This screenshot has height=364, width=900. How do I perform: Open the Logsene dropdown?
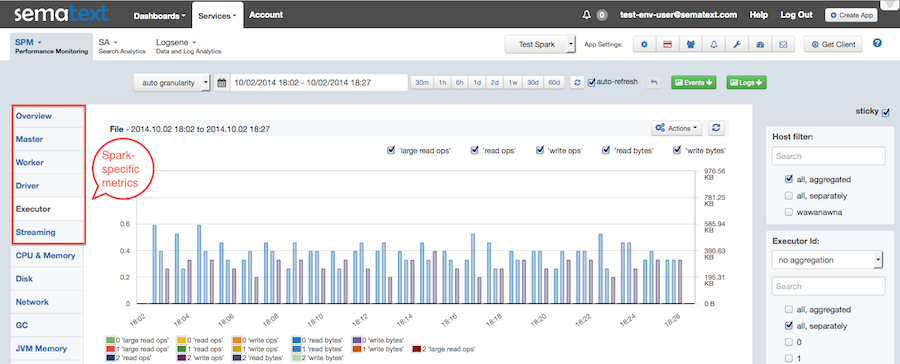point(188,47)
